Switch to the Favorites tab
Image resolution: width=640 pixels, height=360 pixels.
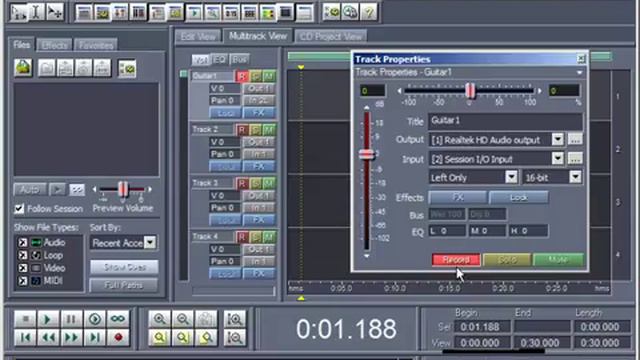click(96, 45)
